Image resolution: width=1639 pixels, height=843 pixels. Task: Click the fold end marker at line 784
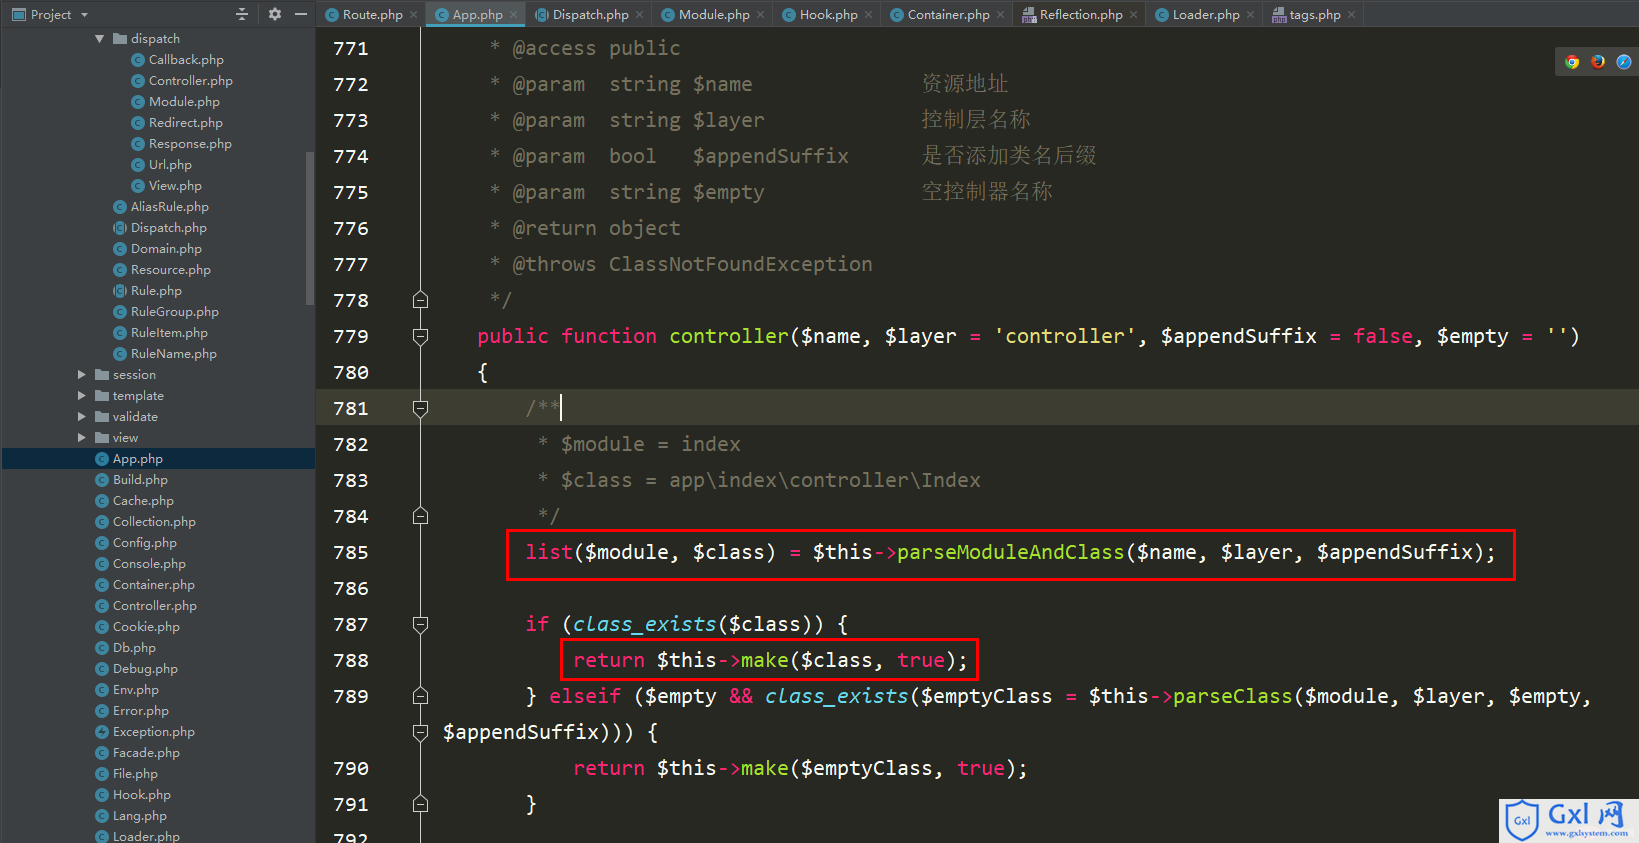point(421,516)
